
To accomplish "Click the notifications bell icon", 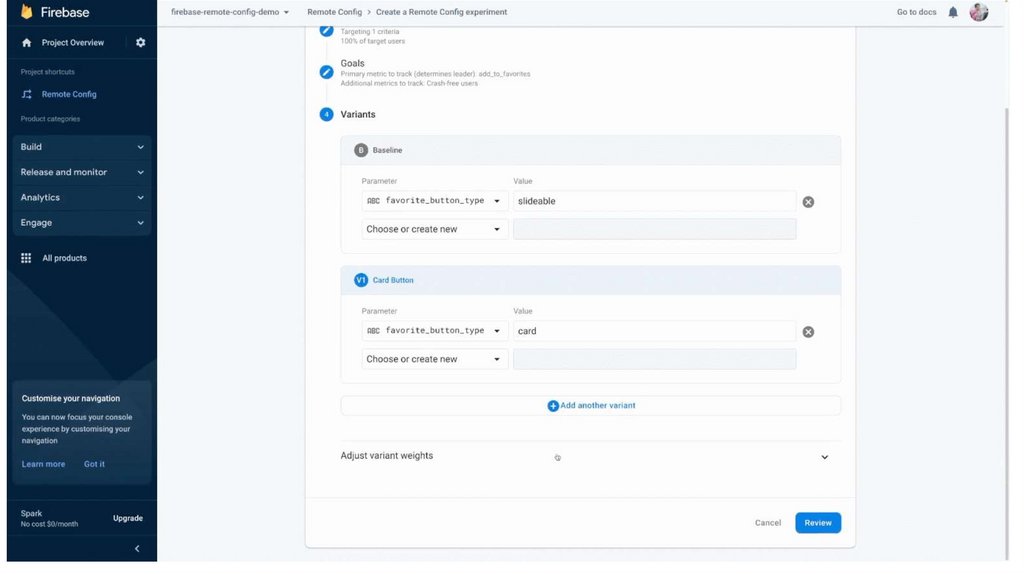I will 953,12.
